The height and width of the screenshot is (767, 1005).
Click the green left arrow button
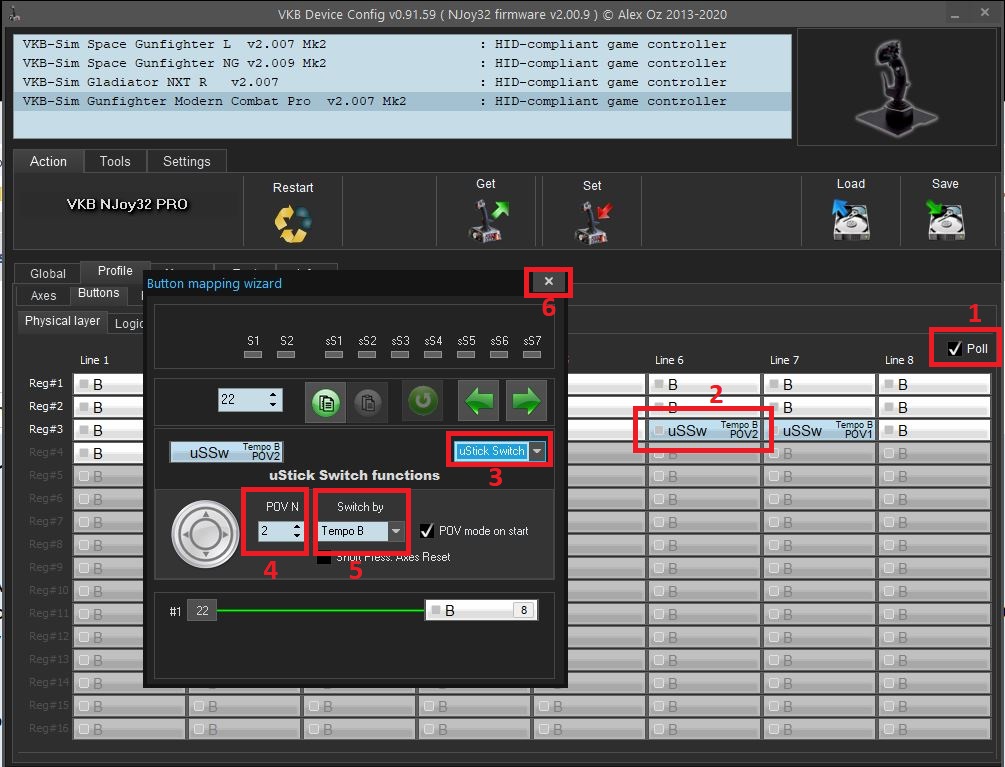point(479,401)
